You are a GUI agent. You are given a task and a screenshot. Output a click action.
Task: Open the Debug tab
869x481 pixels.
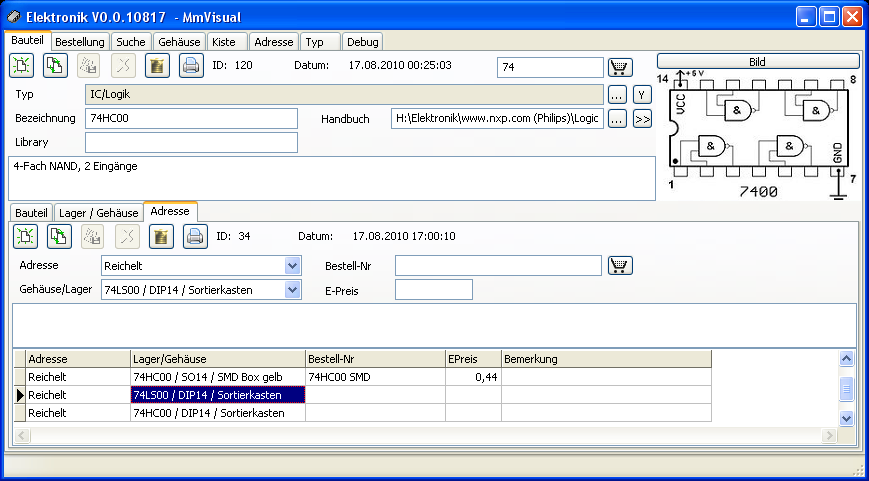coord(362,42)
